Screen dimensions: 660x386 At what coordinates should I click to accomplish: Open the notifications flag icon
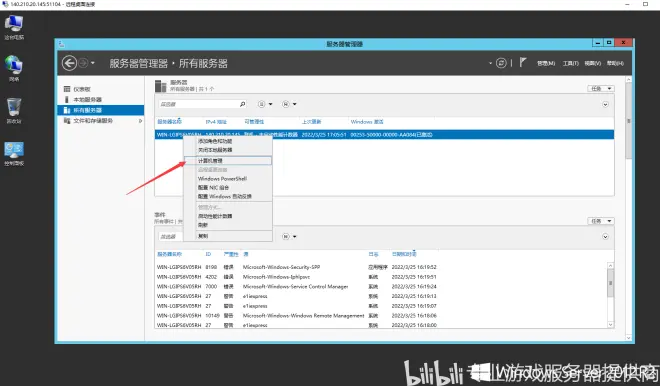(522, 62)
